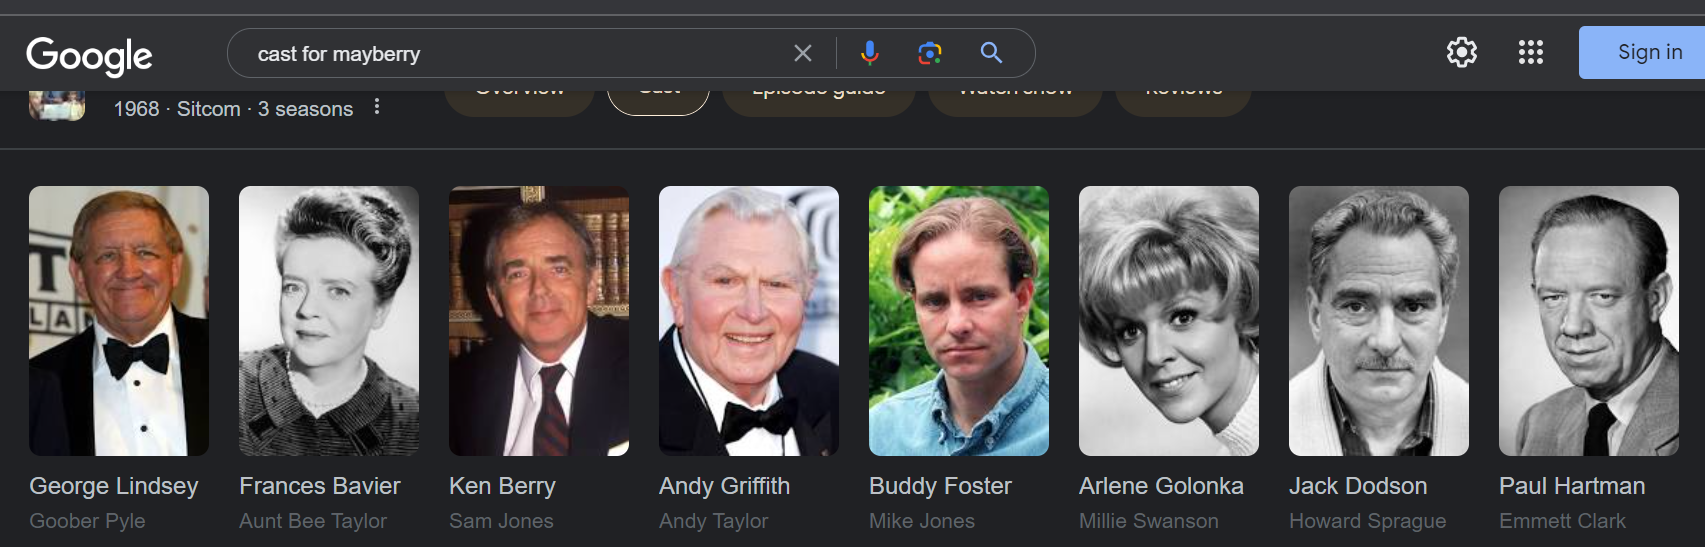
Task: Open Arlene Golonka's photo
Action: tap(1169, 321)
